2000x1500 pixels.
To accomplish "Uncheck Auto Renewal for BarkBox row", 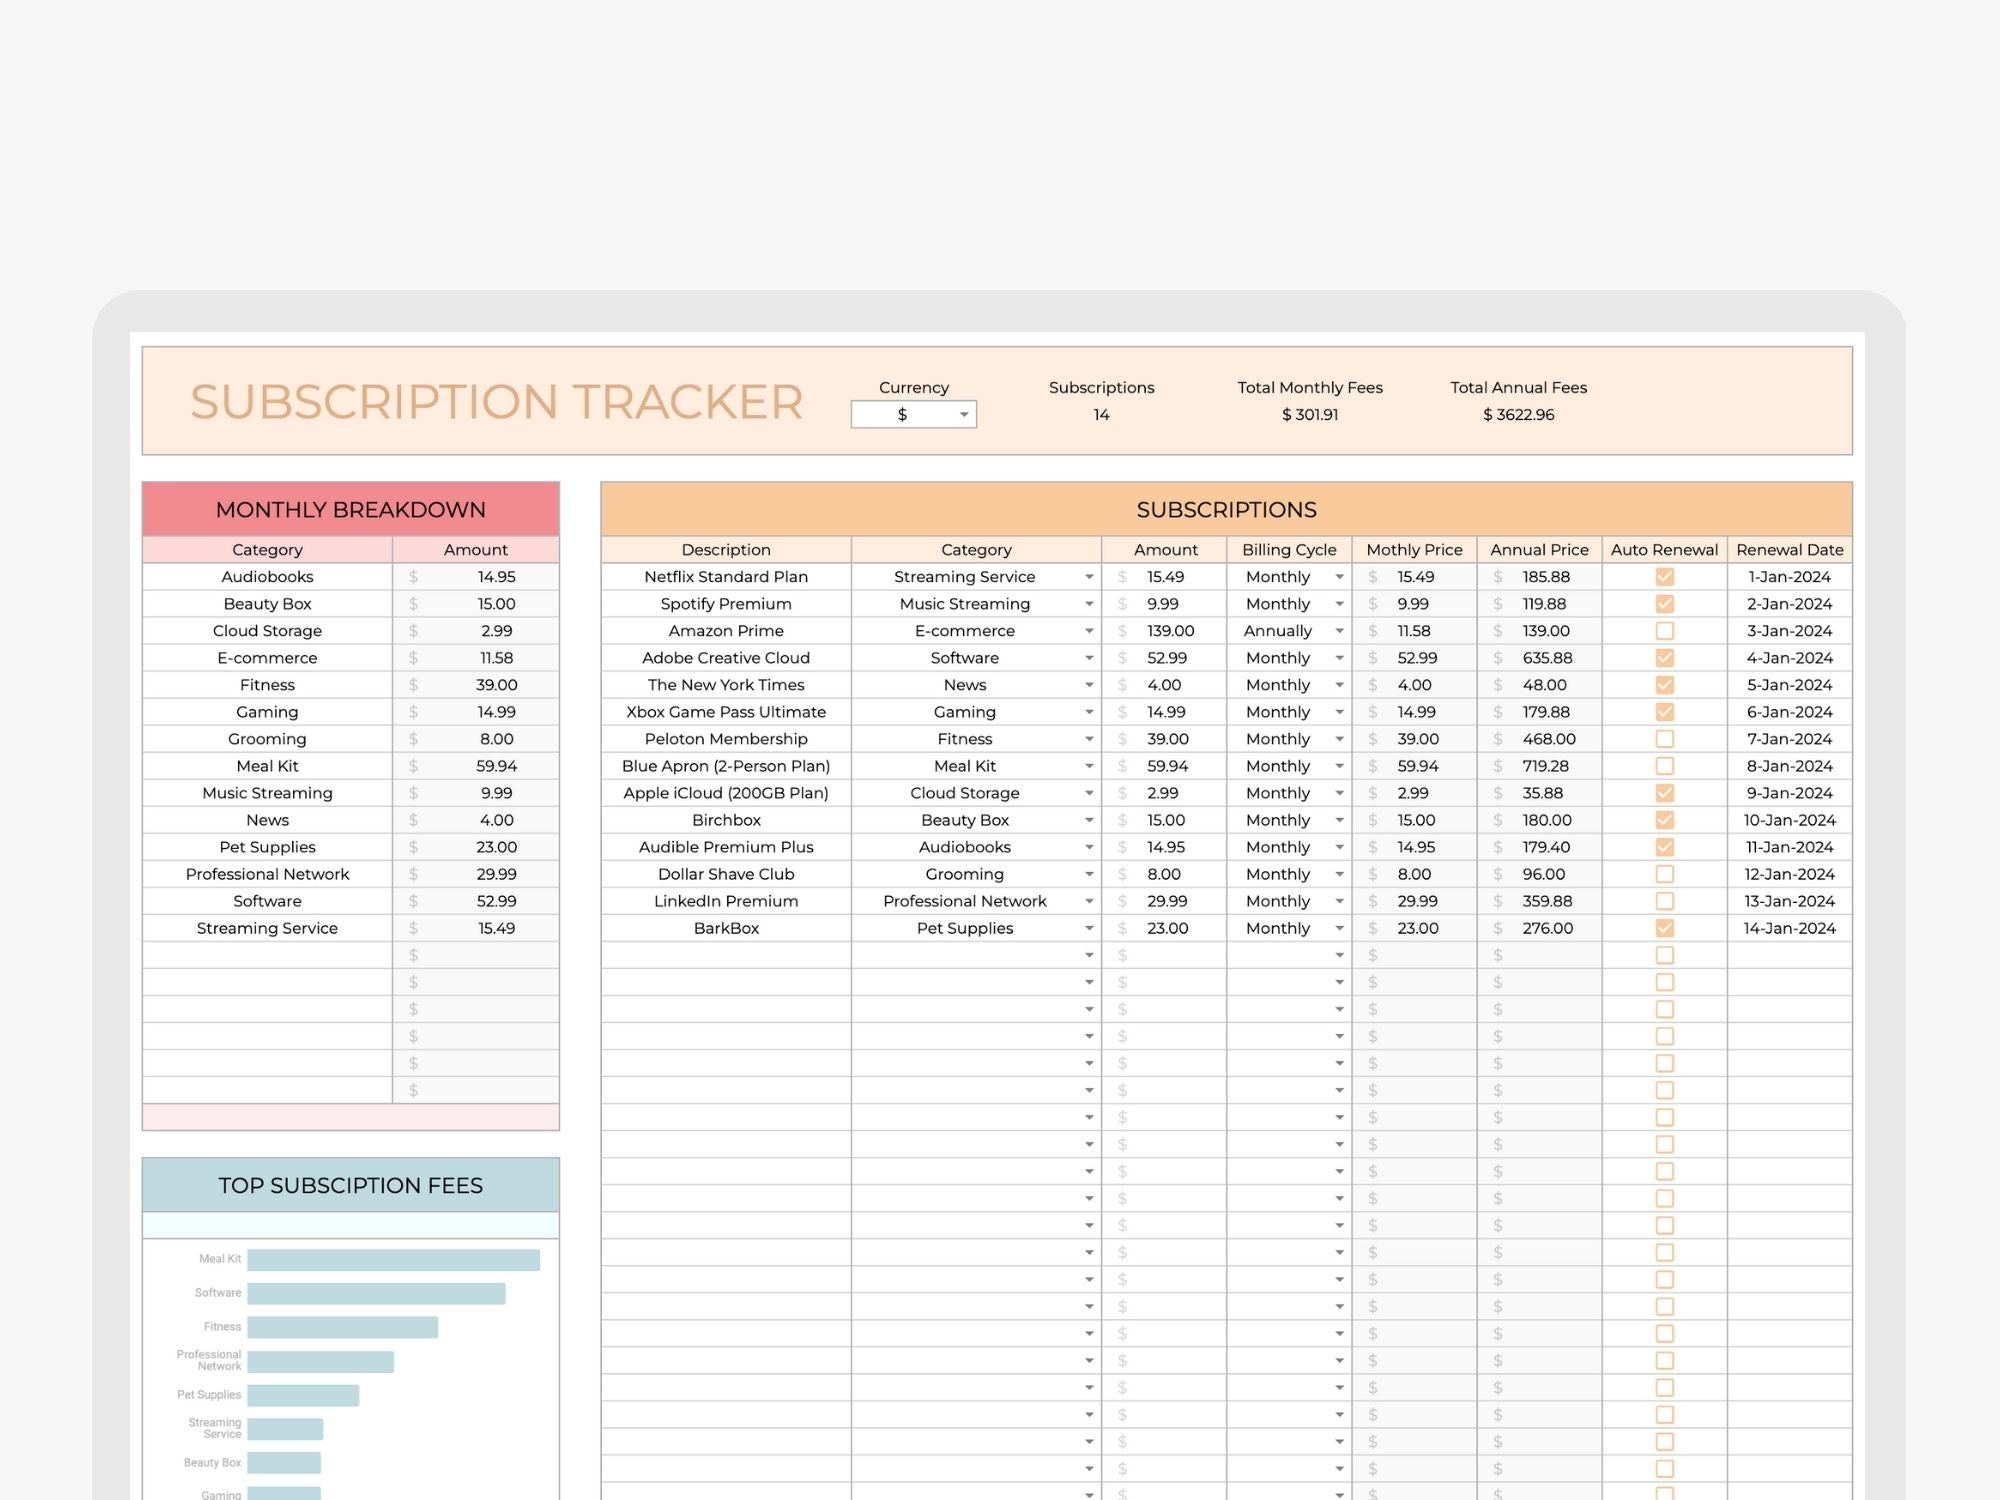I will click(1664, 928).
